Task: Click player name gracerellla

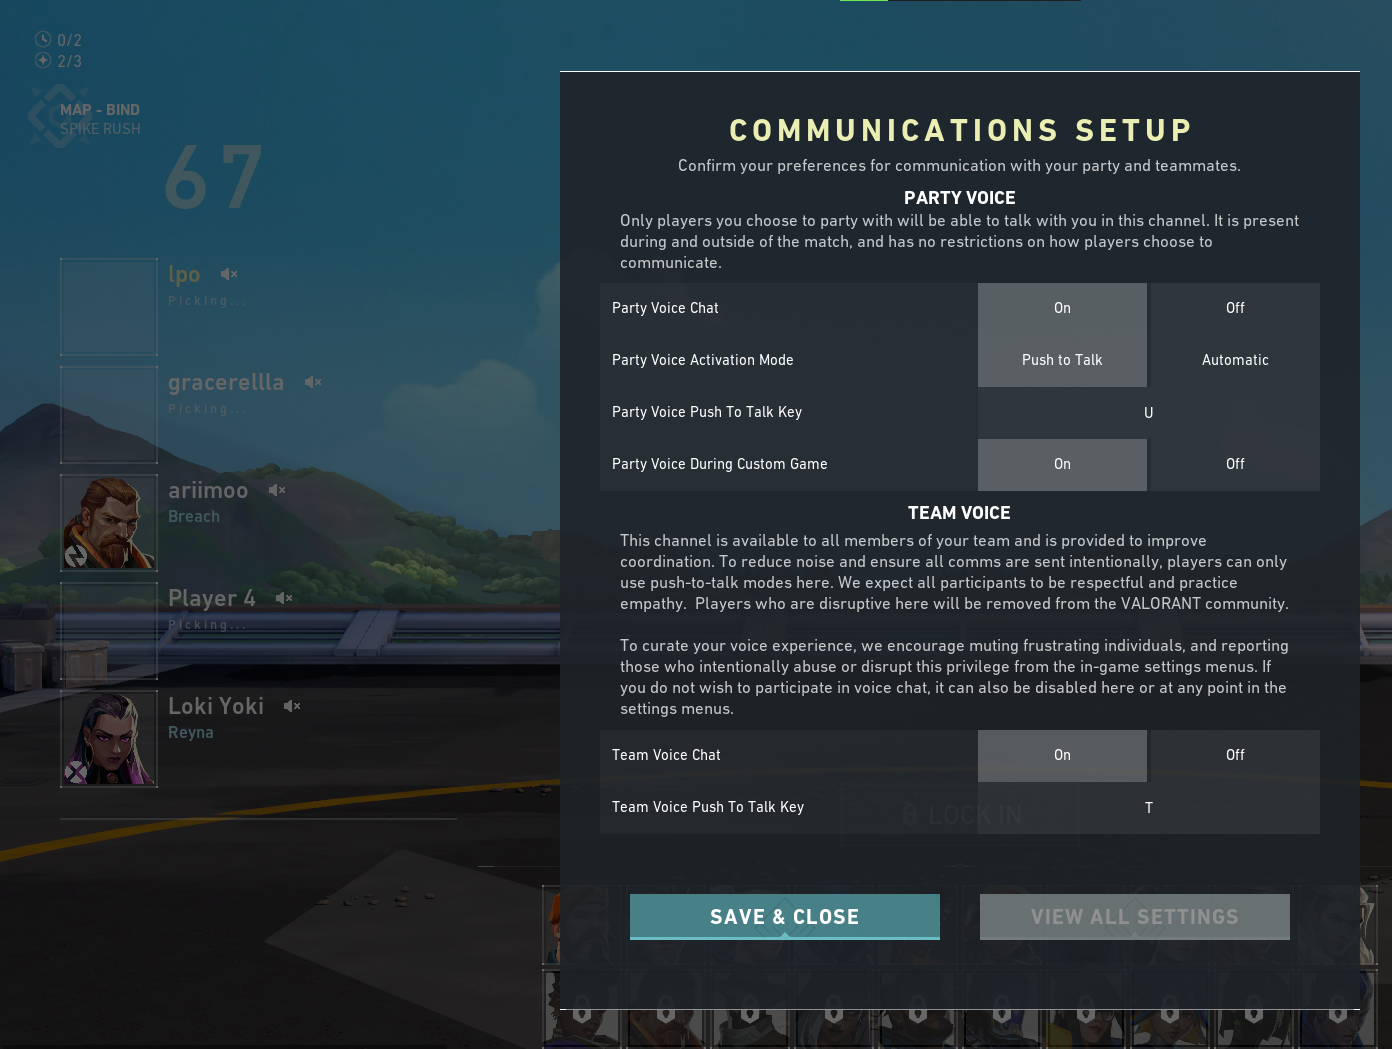Action: 226,382
